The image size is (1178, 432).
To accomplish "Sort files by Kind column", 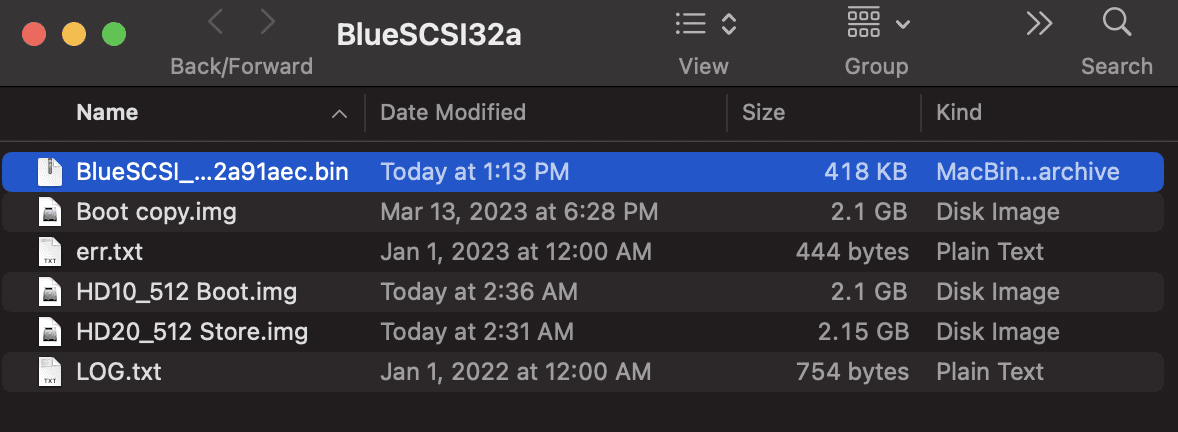I will tap(958, 112).
